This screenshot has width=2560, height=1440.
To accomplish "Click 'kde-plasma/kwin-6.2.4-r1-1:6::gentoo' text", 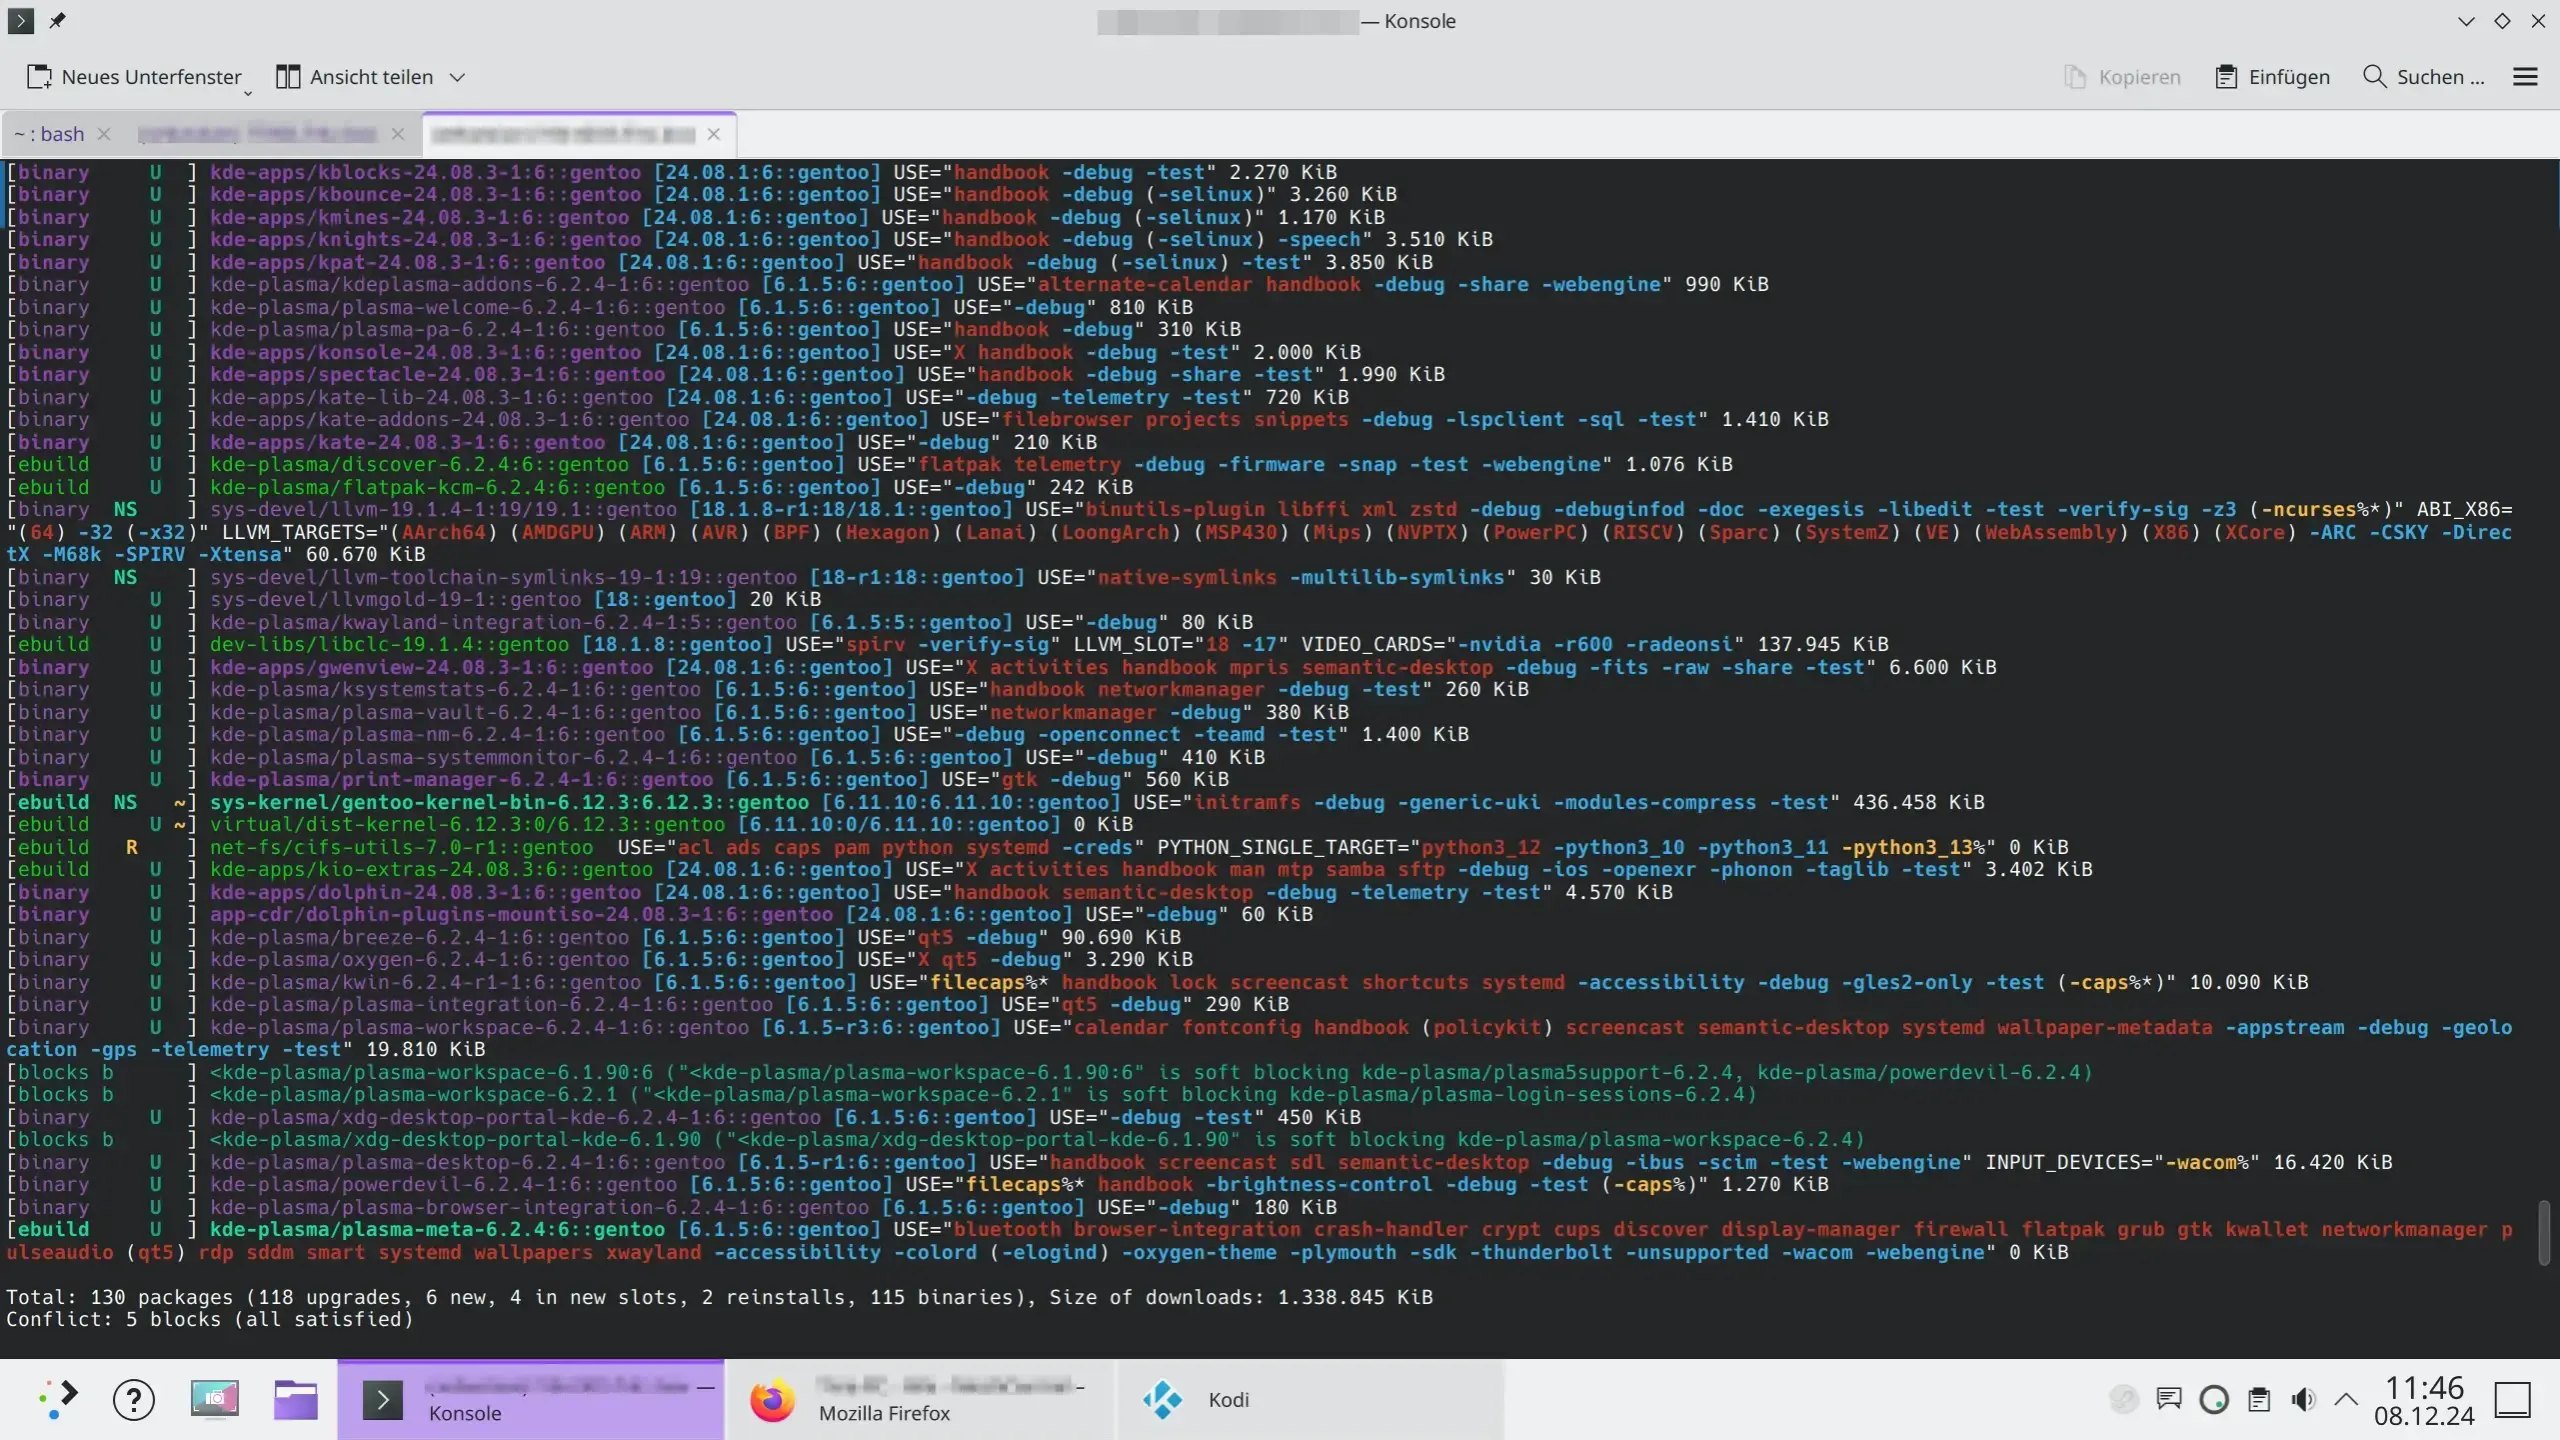I will pyautogui.click(x=425, y=982).
